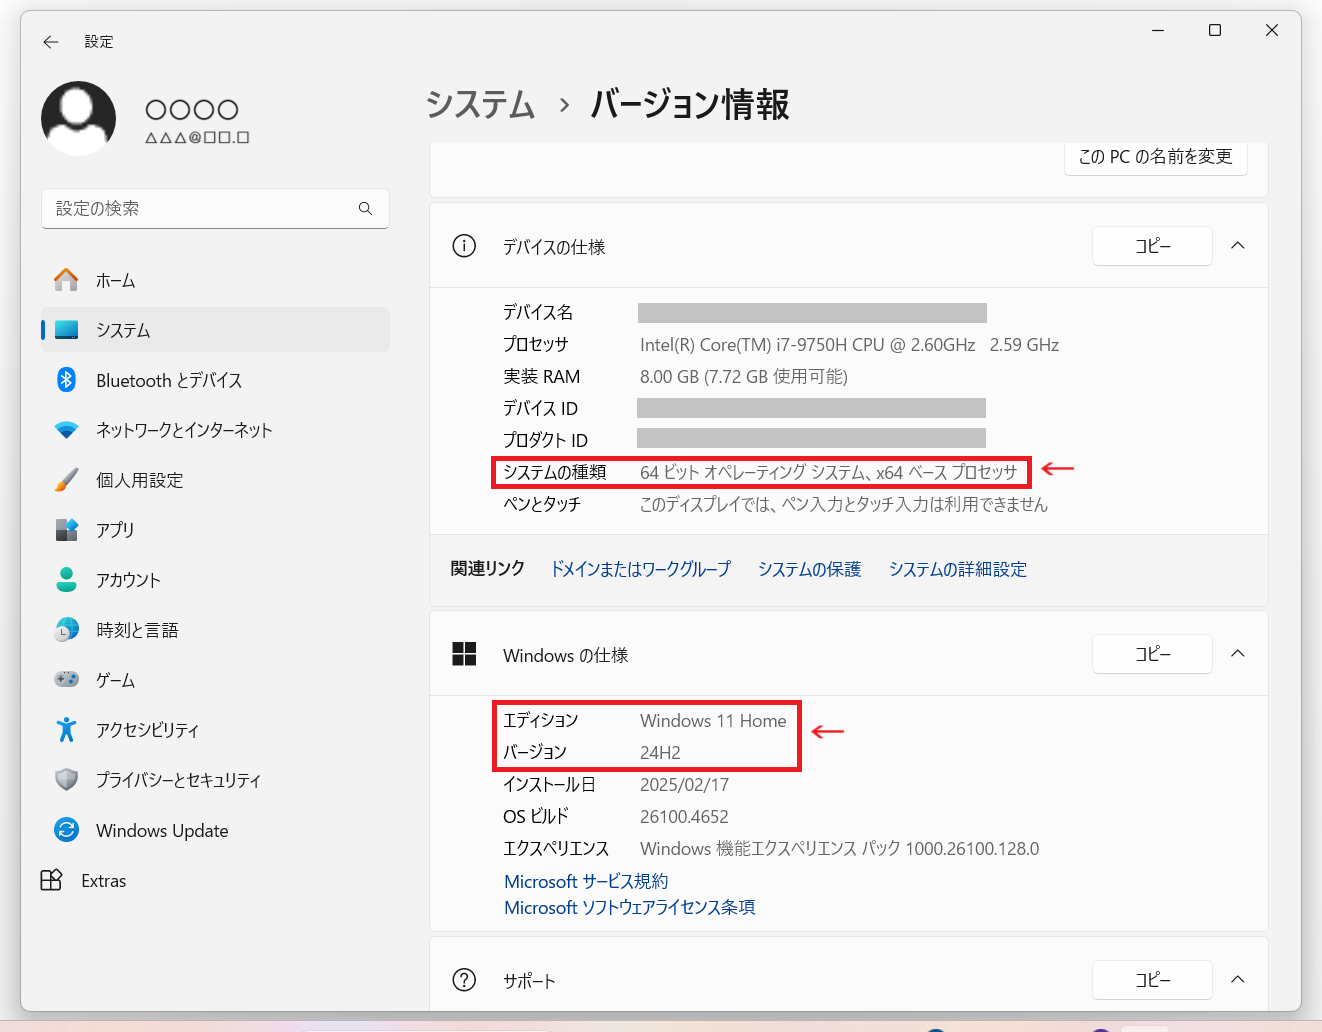Open ゲーム settings
This screenshot has height=1032, width=1322.
(x=215, y=680)
